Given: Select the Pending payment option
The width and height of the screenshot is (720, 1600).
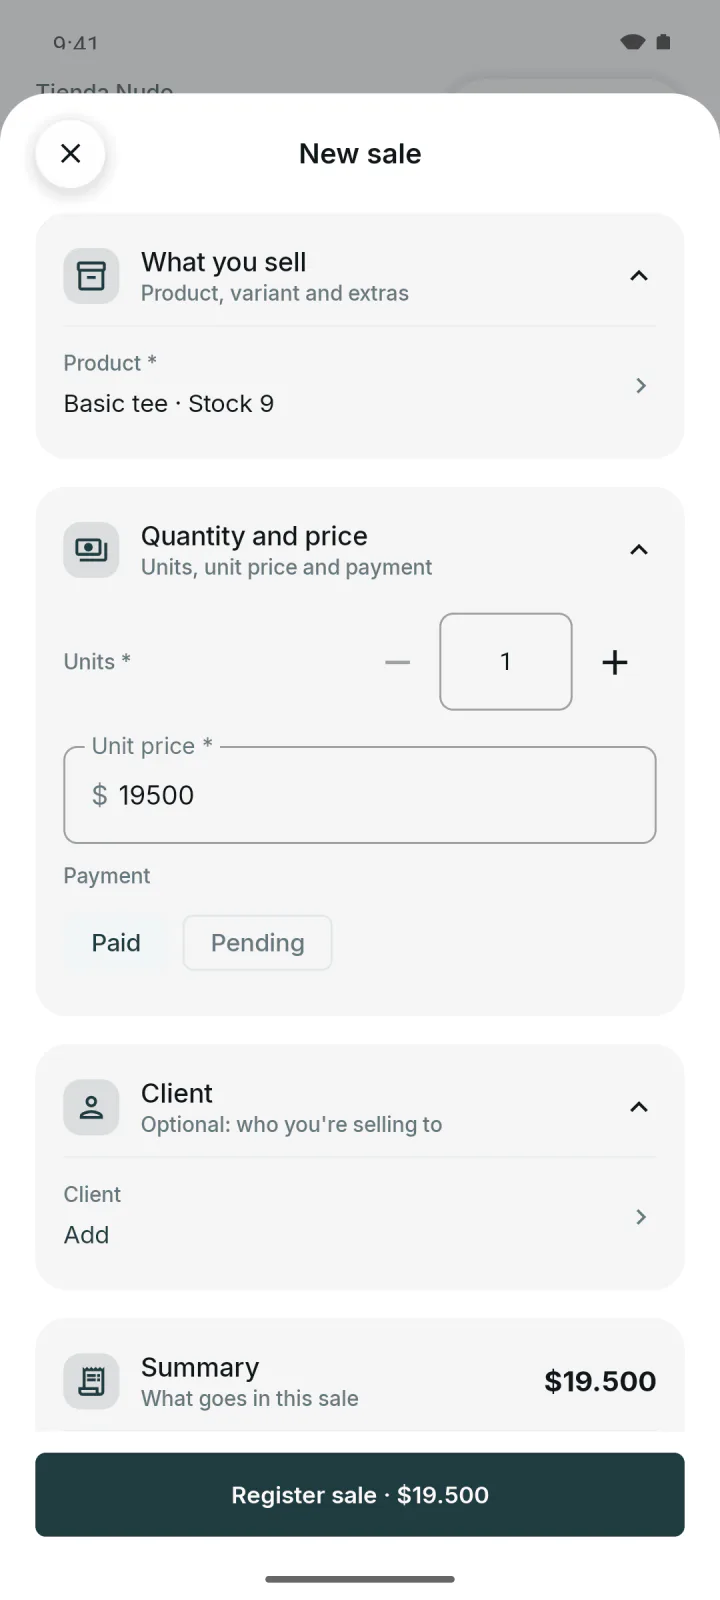Looking at the screenshot, I should point(258,943).
